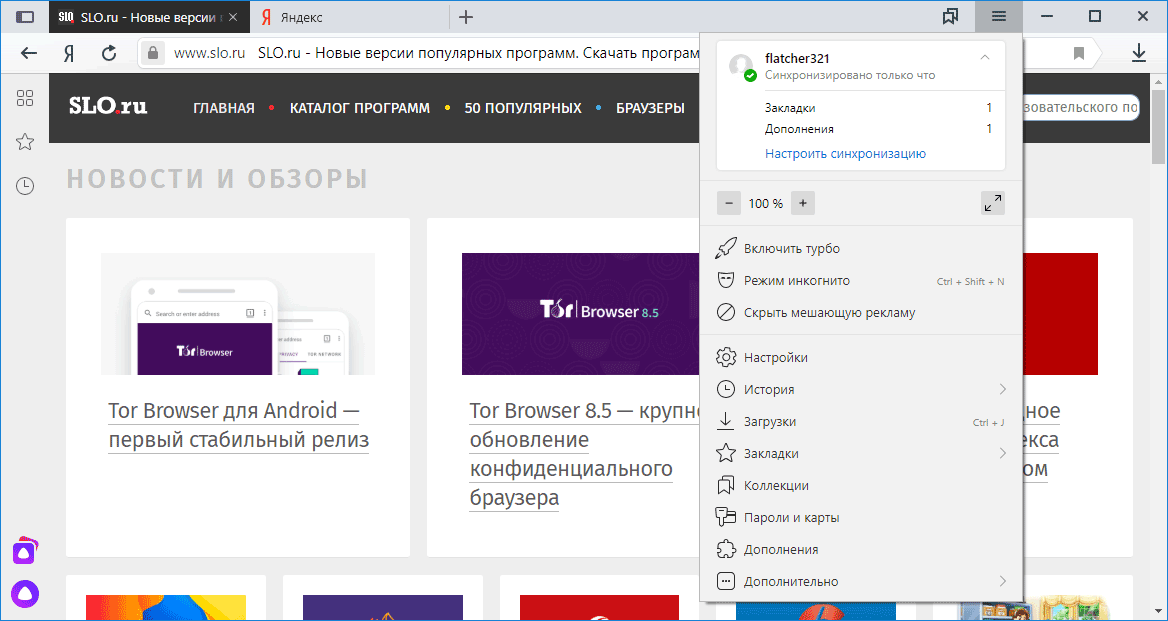Image resolution: width=1168 pixels, height=621 pixels.
Task: Click the padlock site security icon
Action: (x=153, y=53)
